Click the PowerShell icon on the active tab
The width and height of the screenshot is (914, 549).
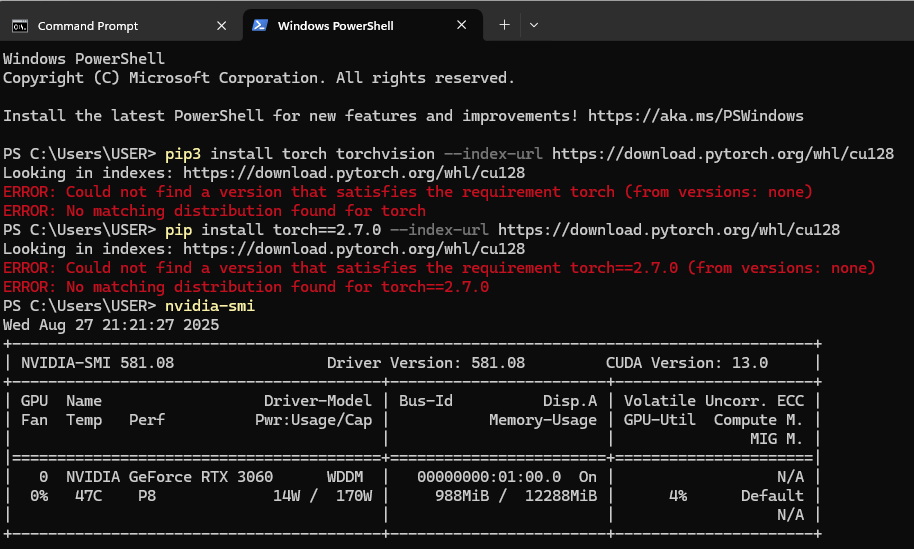[x=259, y=25]
